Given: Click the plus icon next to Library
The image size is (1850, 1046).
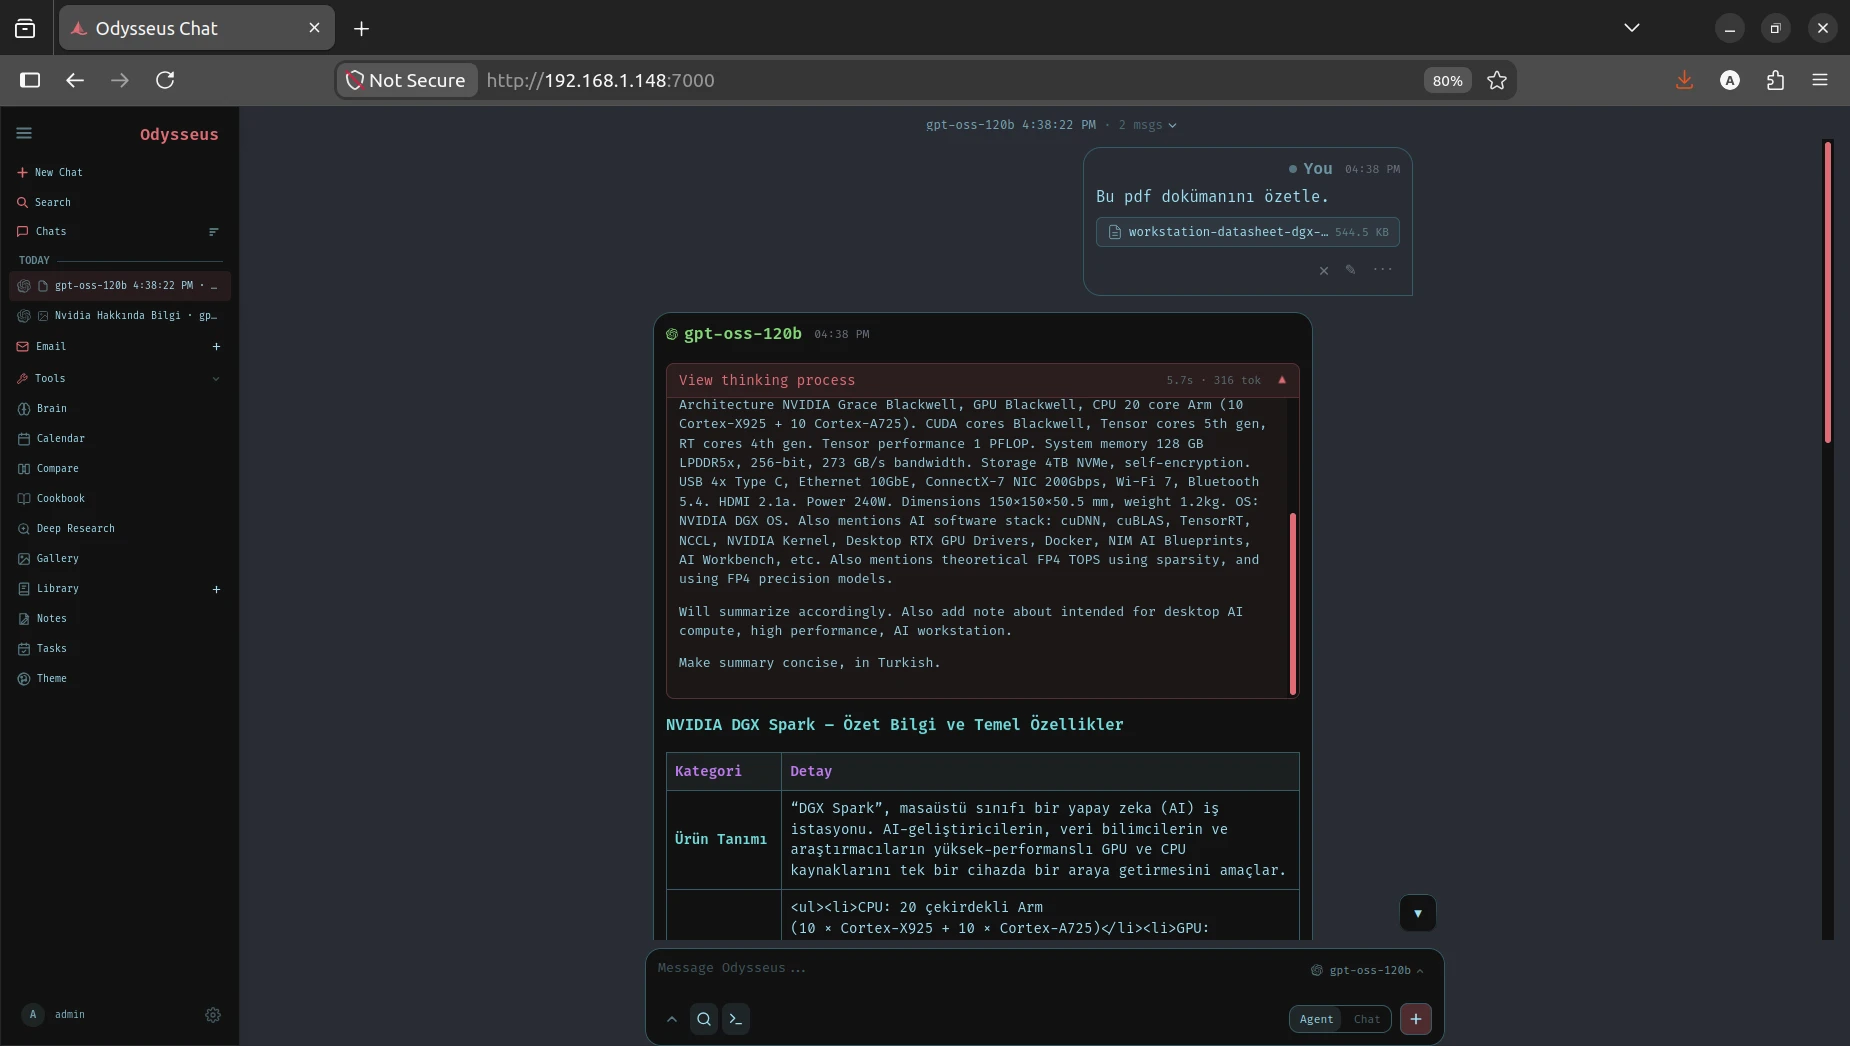Looking at the screenshot, I should [216, 589].
